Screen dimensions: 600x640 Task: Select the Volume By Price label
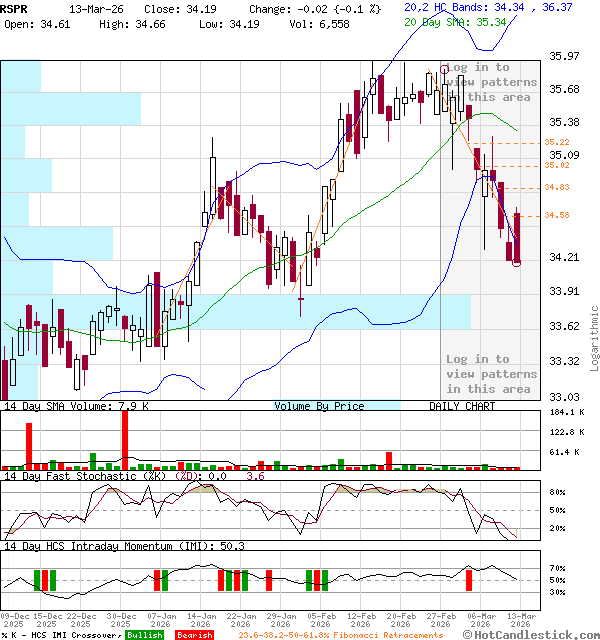point(319,406)
